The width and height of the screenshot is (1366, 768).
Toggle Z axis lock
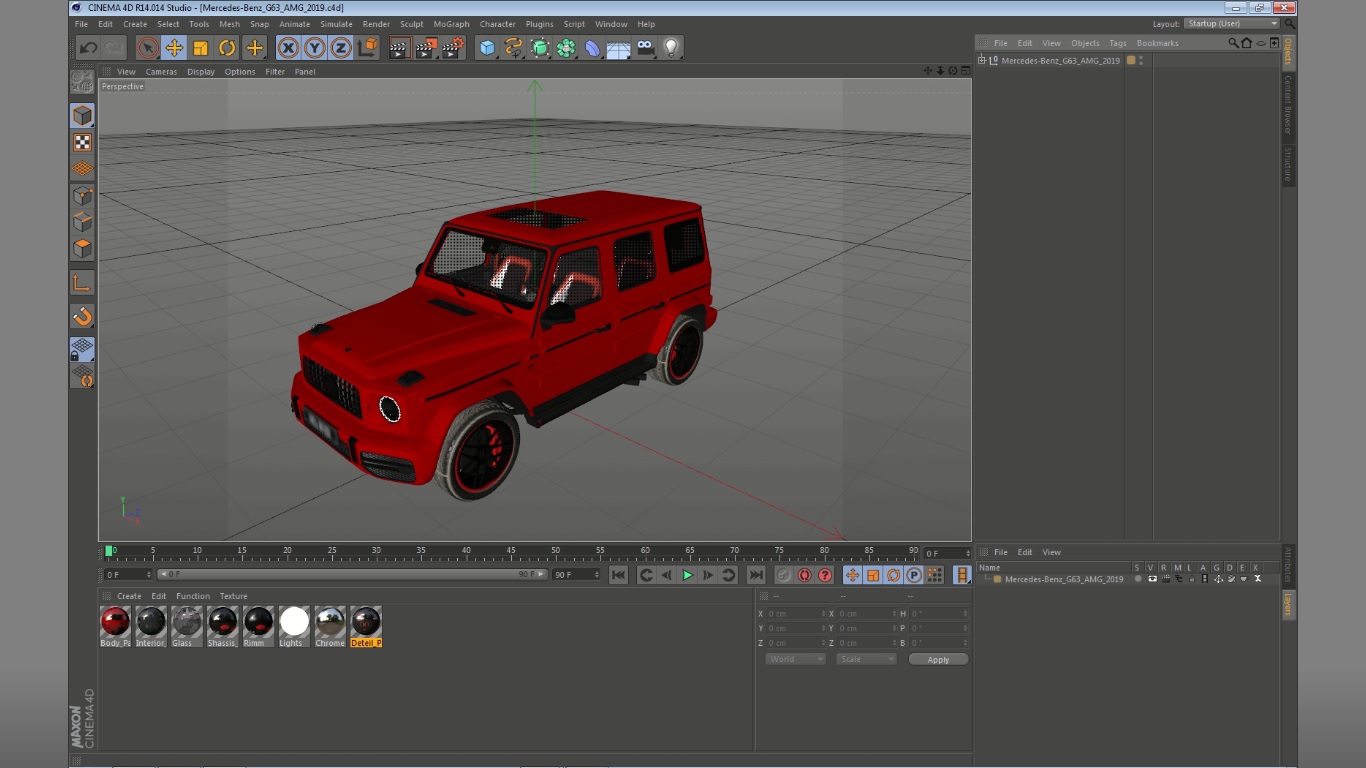[341, 47]
